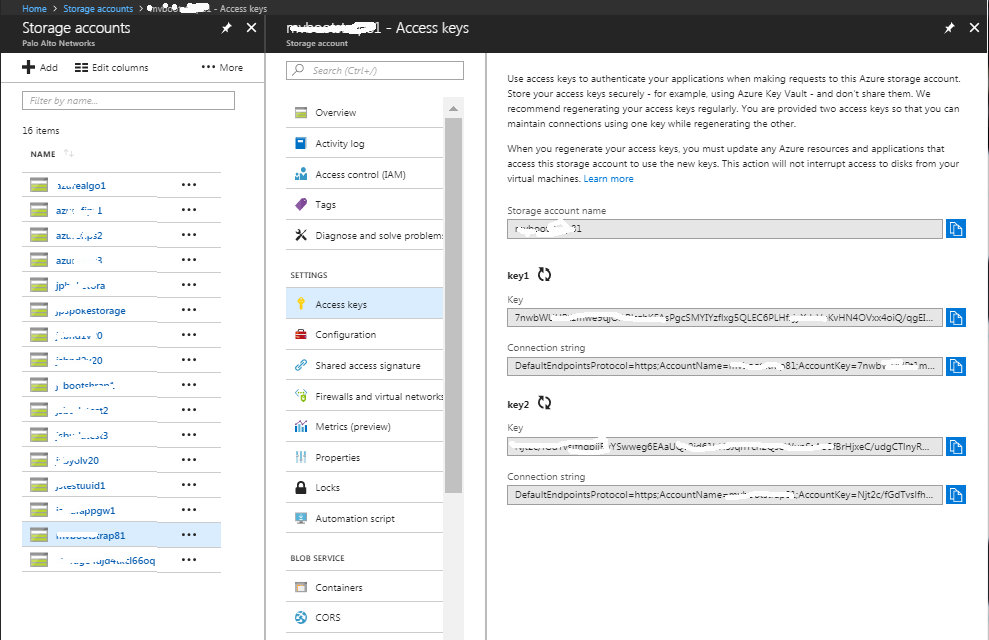Sort the list by NAME column

click(43, 154)
